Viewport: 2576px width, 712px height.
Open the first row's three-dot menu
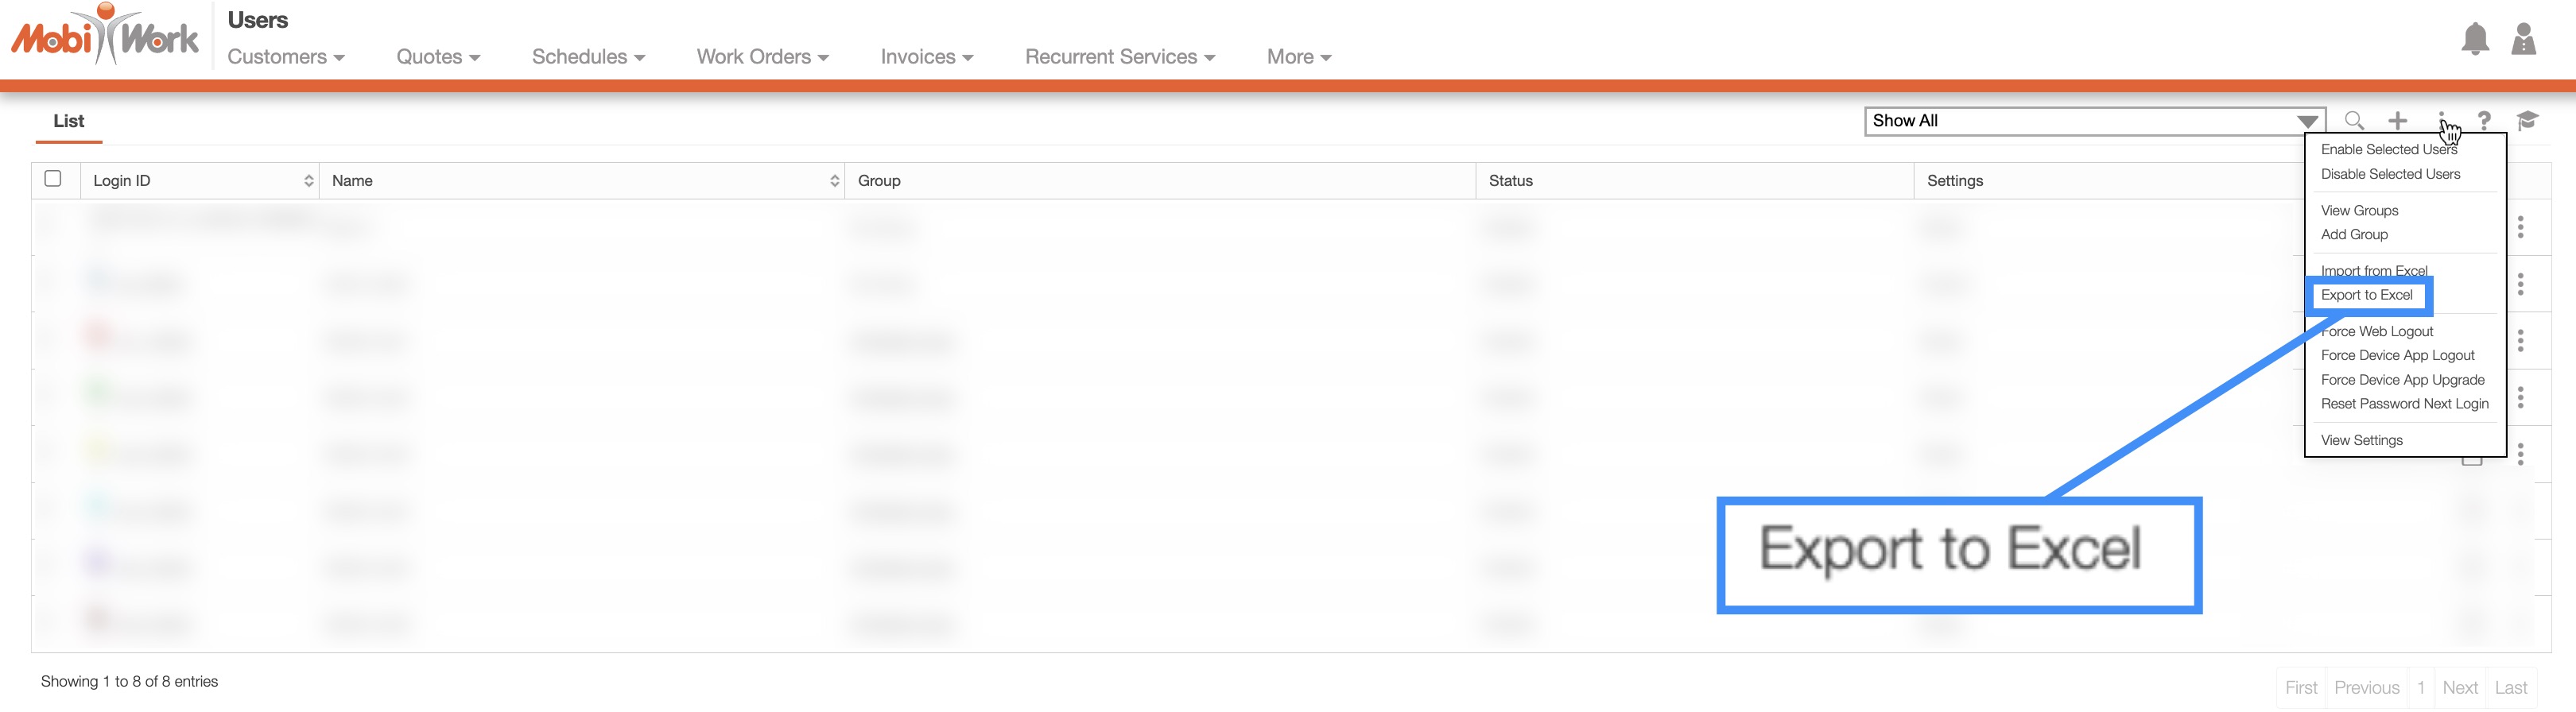pyautogui.click(x=2520, y=227)
